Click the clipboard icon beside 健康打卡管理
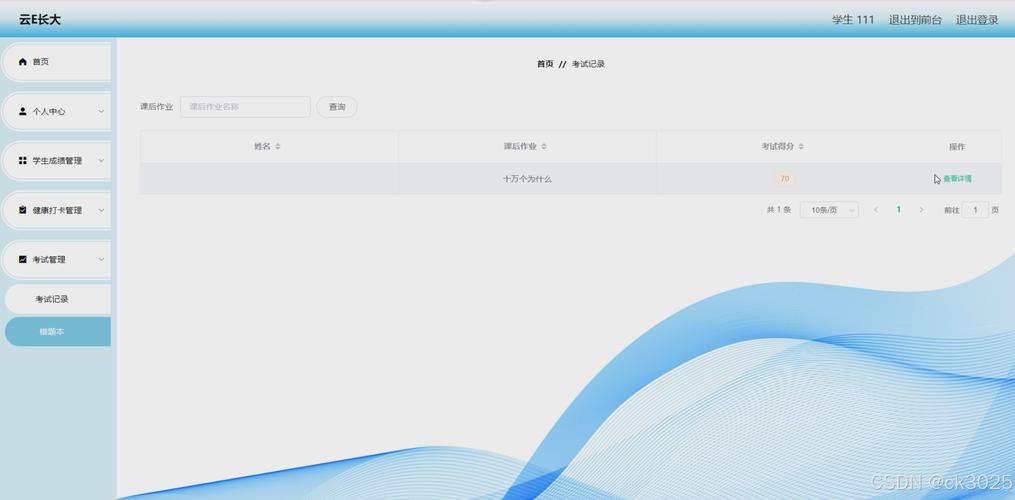The width and height of the screenshot is (1015, 500). [x=23, y=210]
